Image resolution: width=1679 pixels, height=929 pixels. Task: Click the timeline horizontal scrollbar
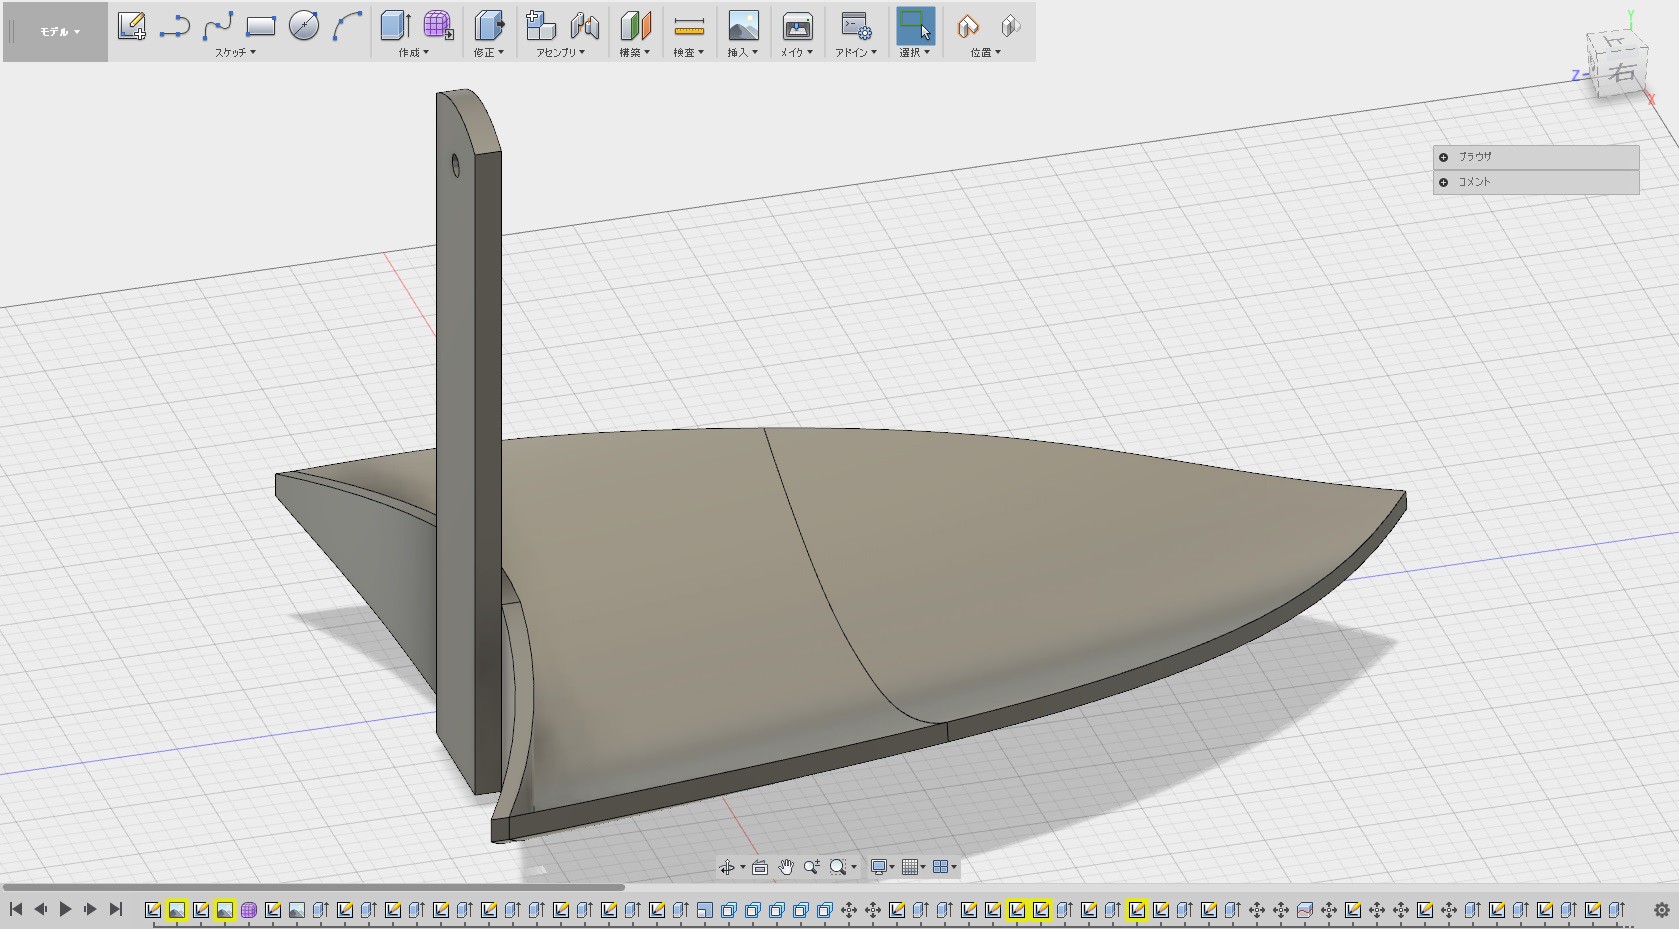click(x=315, y=886)
